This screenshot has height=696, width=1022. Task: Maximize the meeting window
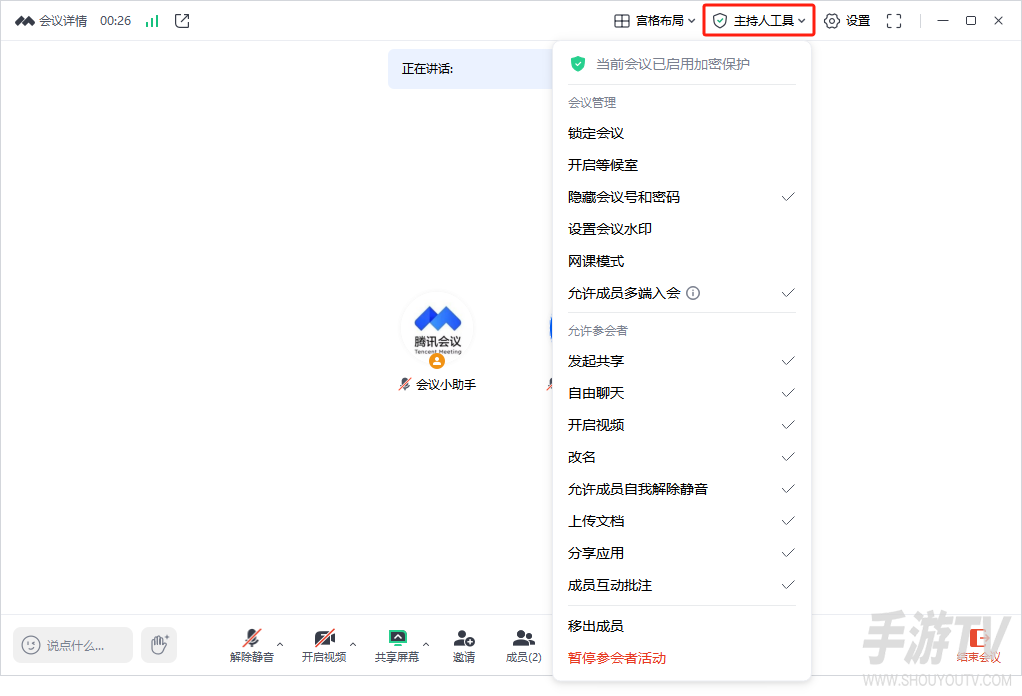coord(971,21)
